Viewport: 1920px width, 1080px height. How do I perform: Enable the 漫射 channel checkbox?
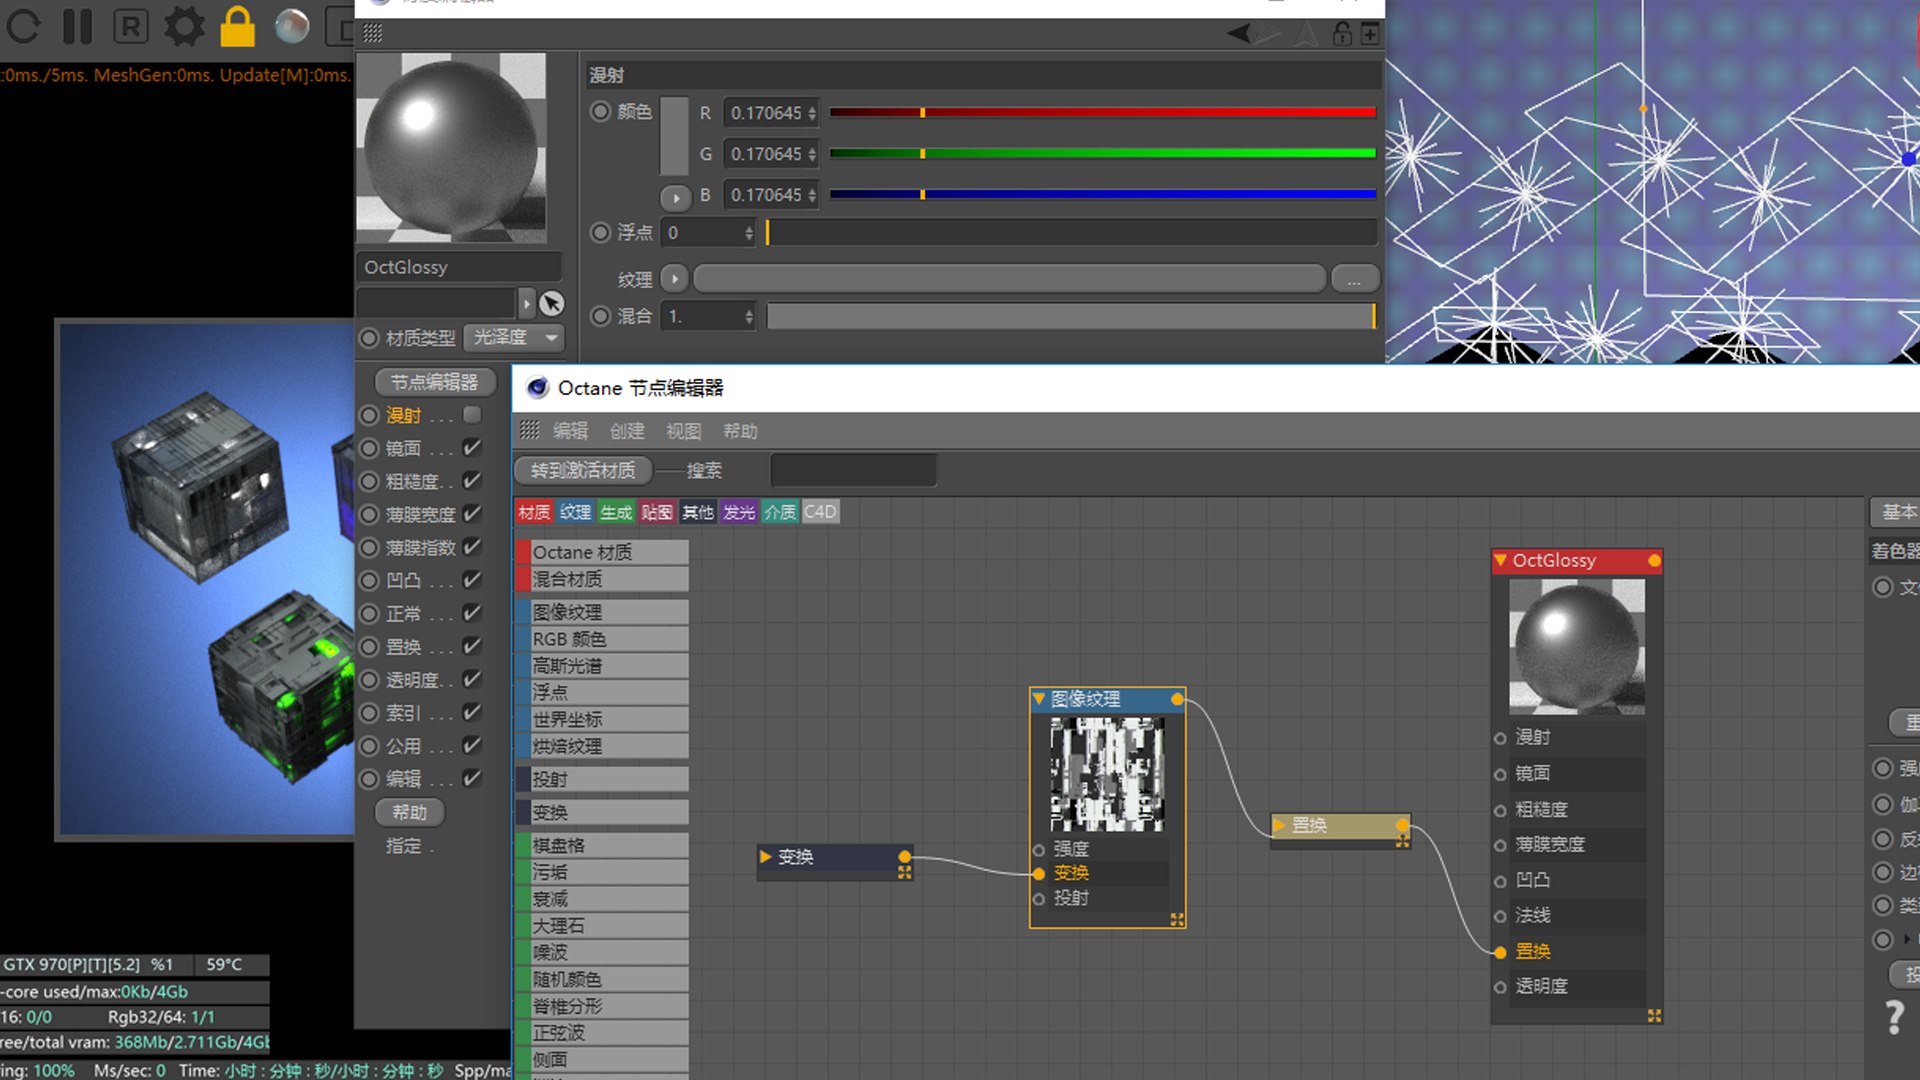[x=472, y=414]
